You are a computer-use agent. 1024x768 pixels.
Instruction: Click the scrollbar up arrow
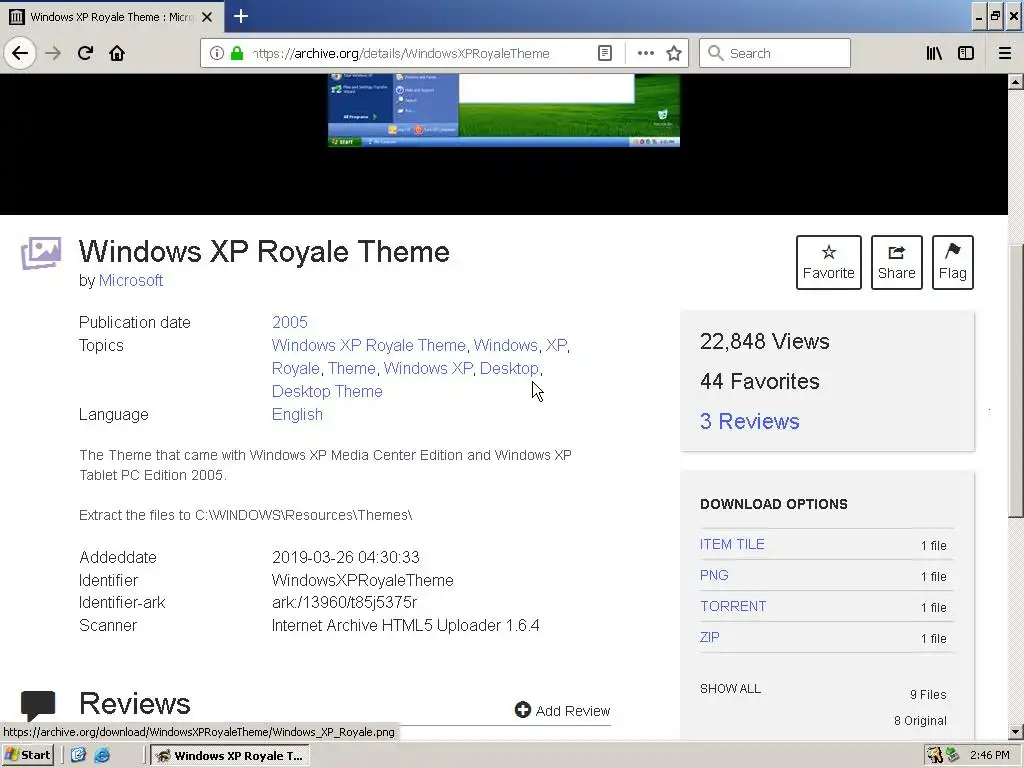pos(1016,82)
